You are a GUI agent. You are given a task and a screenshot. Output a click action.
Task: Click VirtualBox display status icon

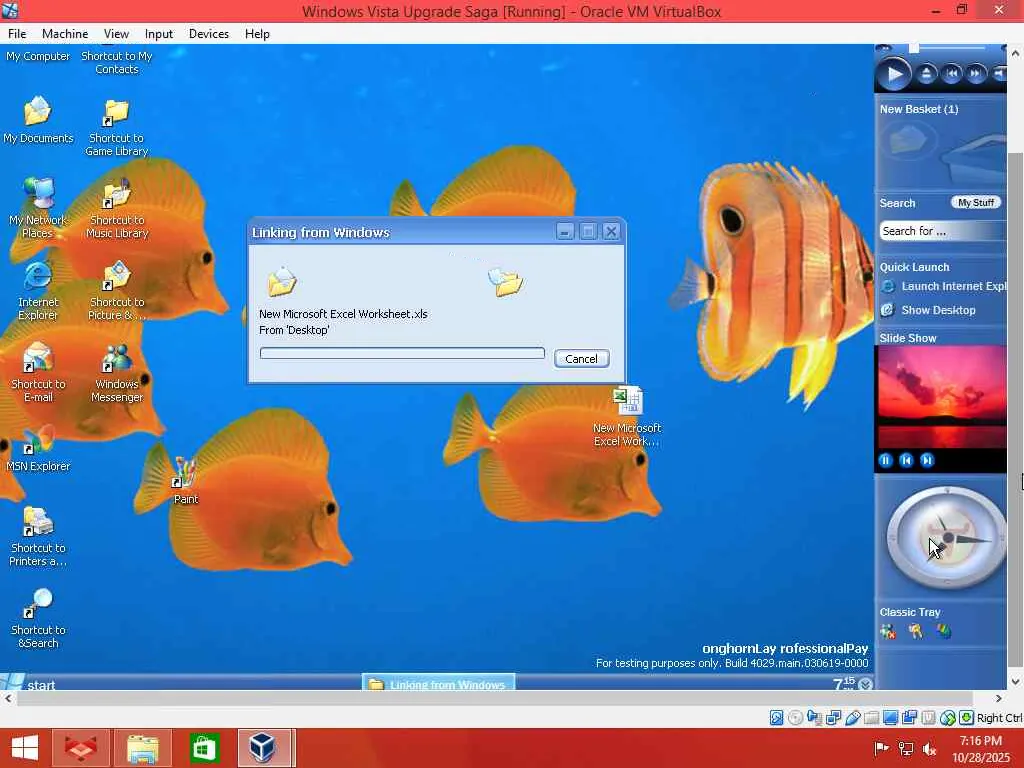click(x=890, y=718)
